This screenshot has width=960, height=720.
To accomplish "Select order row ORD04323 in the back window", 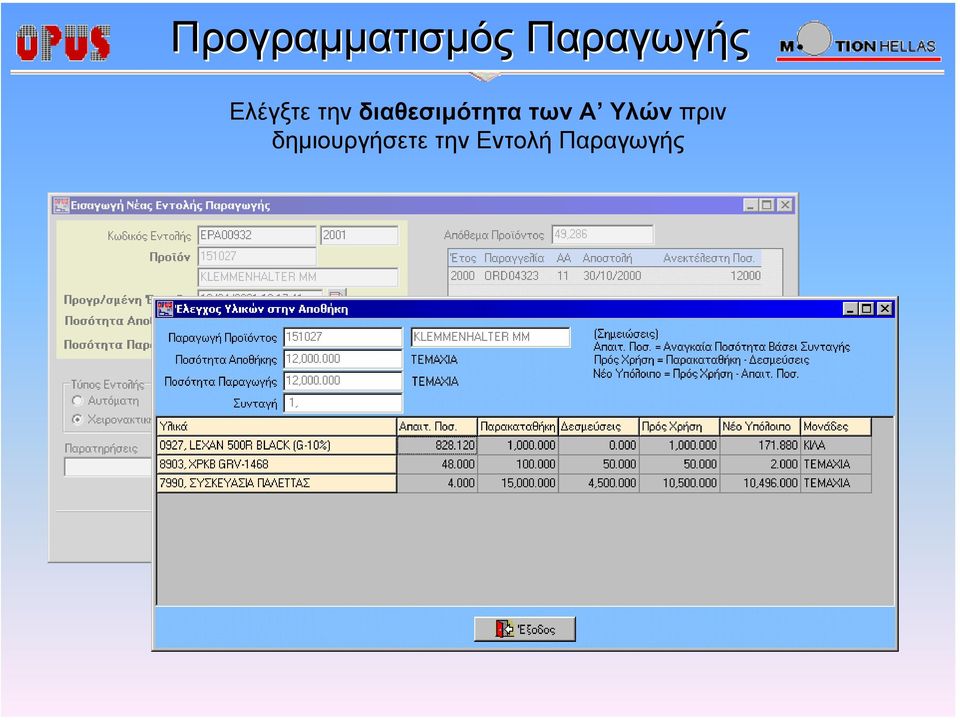I will point(605,276).
